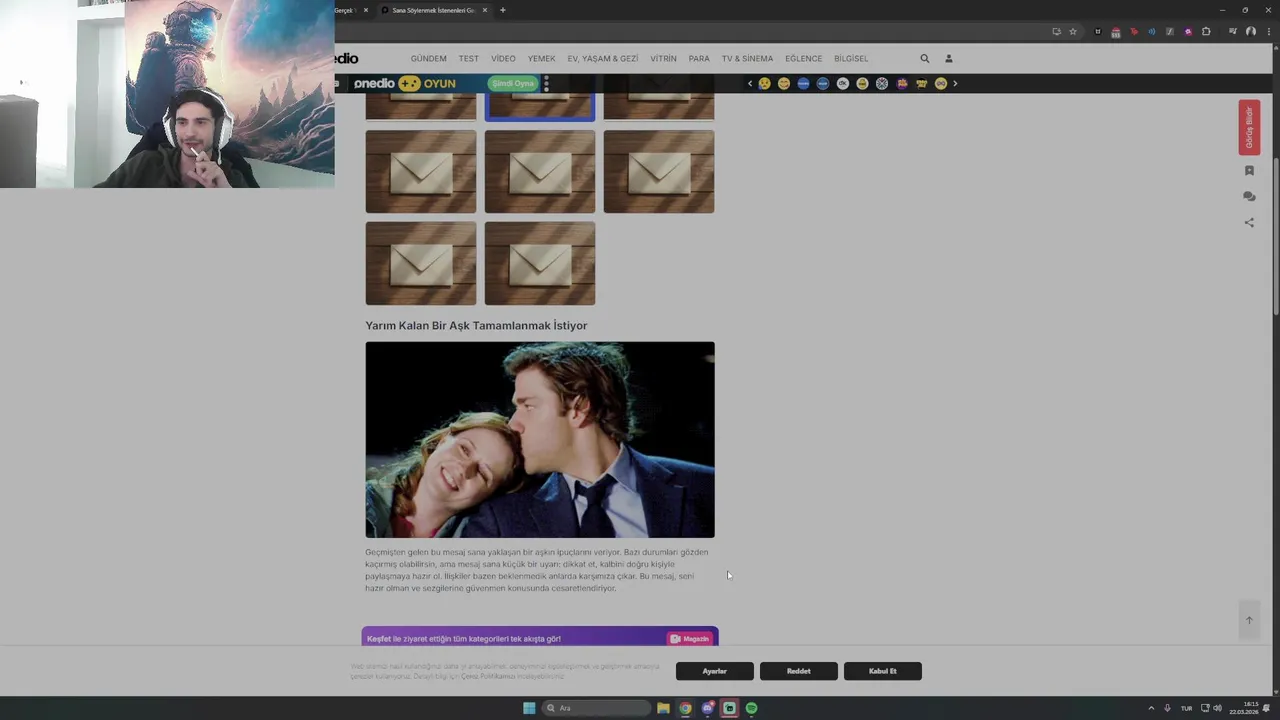The width and height of the screenshot is (1280, 720).
Task: Open the Onedio search icon
Action: (x=925, y=59)
